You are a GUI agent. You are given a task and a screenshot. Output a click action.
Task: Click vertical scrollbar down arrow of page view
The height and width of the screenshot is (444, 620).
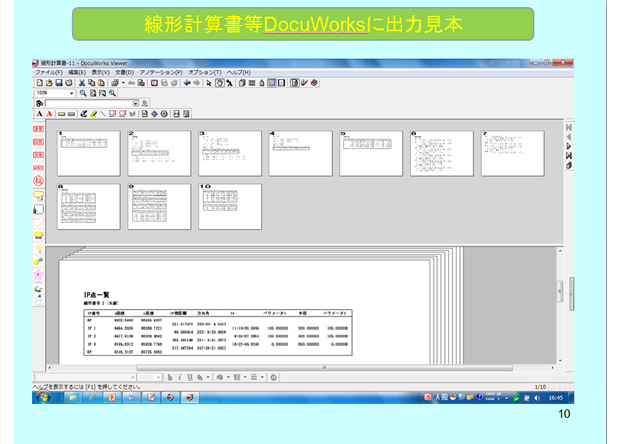click(x=560, y=361)
